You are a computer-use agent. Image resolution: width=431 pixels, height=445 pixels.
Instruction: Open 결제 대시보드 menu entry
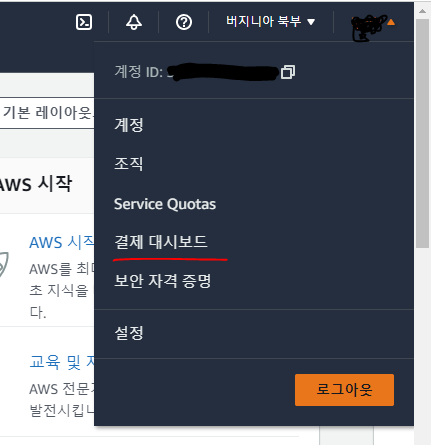click(x=161, y=242)
